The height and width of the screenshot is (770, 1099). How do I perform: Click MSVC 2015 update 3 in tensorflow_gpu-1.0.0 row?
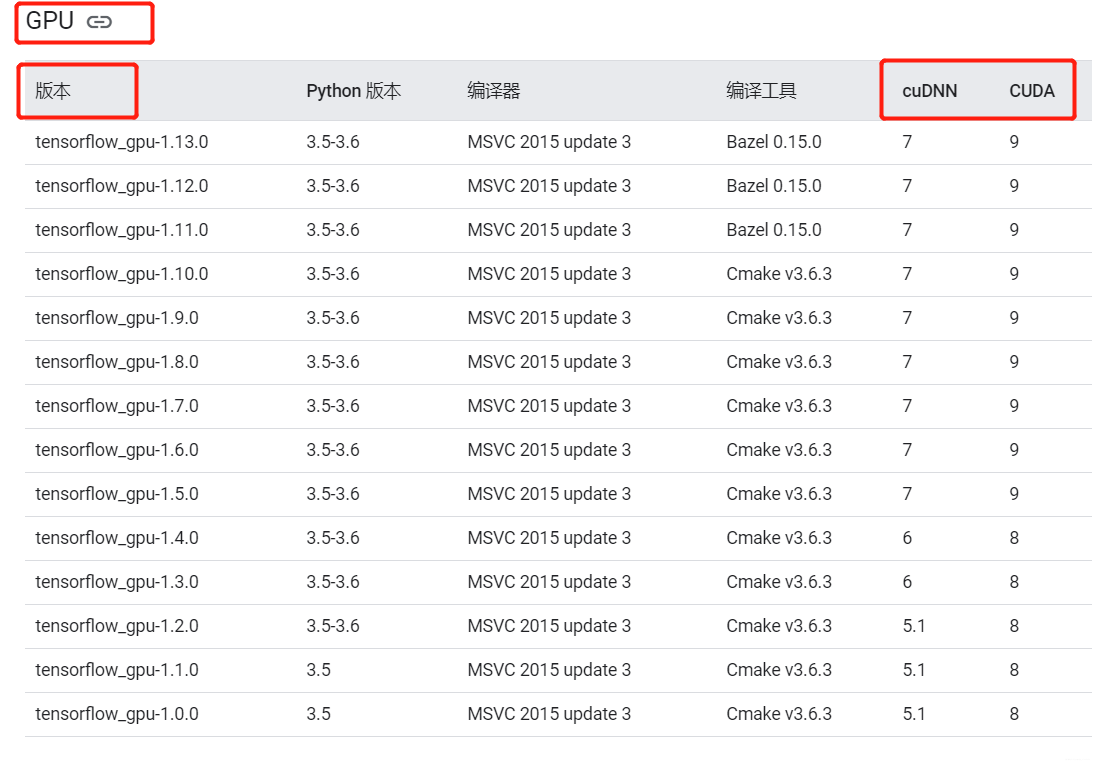click(550, 715)
